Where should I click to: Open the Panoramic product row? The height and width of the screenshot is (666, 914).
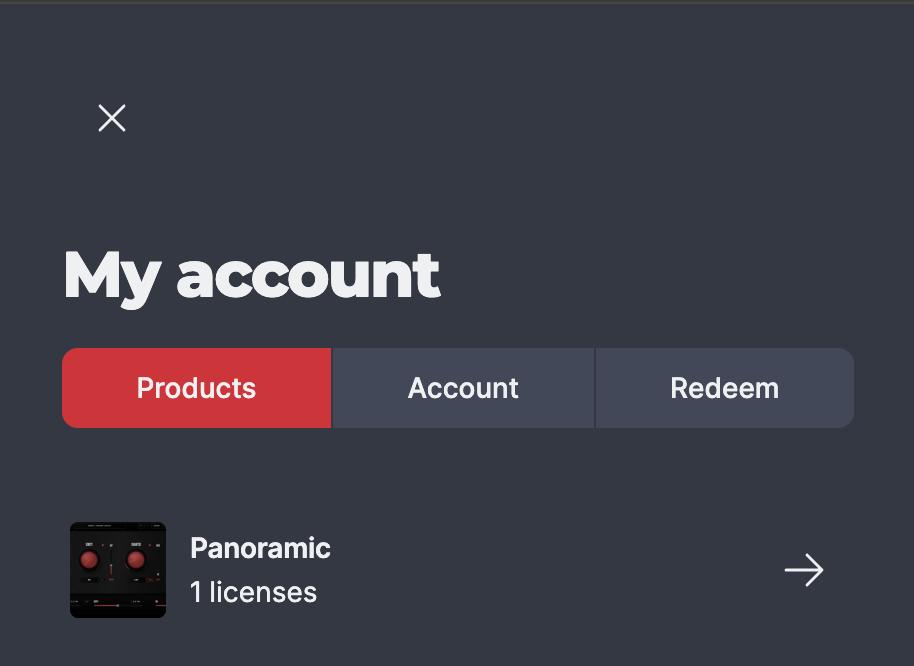458,570
